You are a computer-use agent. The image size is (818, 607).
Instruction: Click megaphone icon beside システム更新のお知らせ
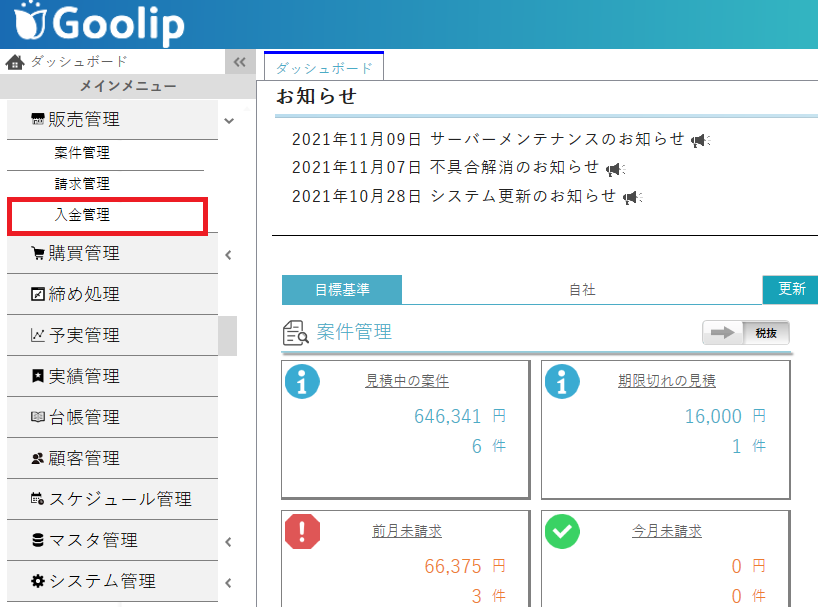633,197
